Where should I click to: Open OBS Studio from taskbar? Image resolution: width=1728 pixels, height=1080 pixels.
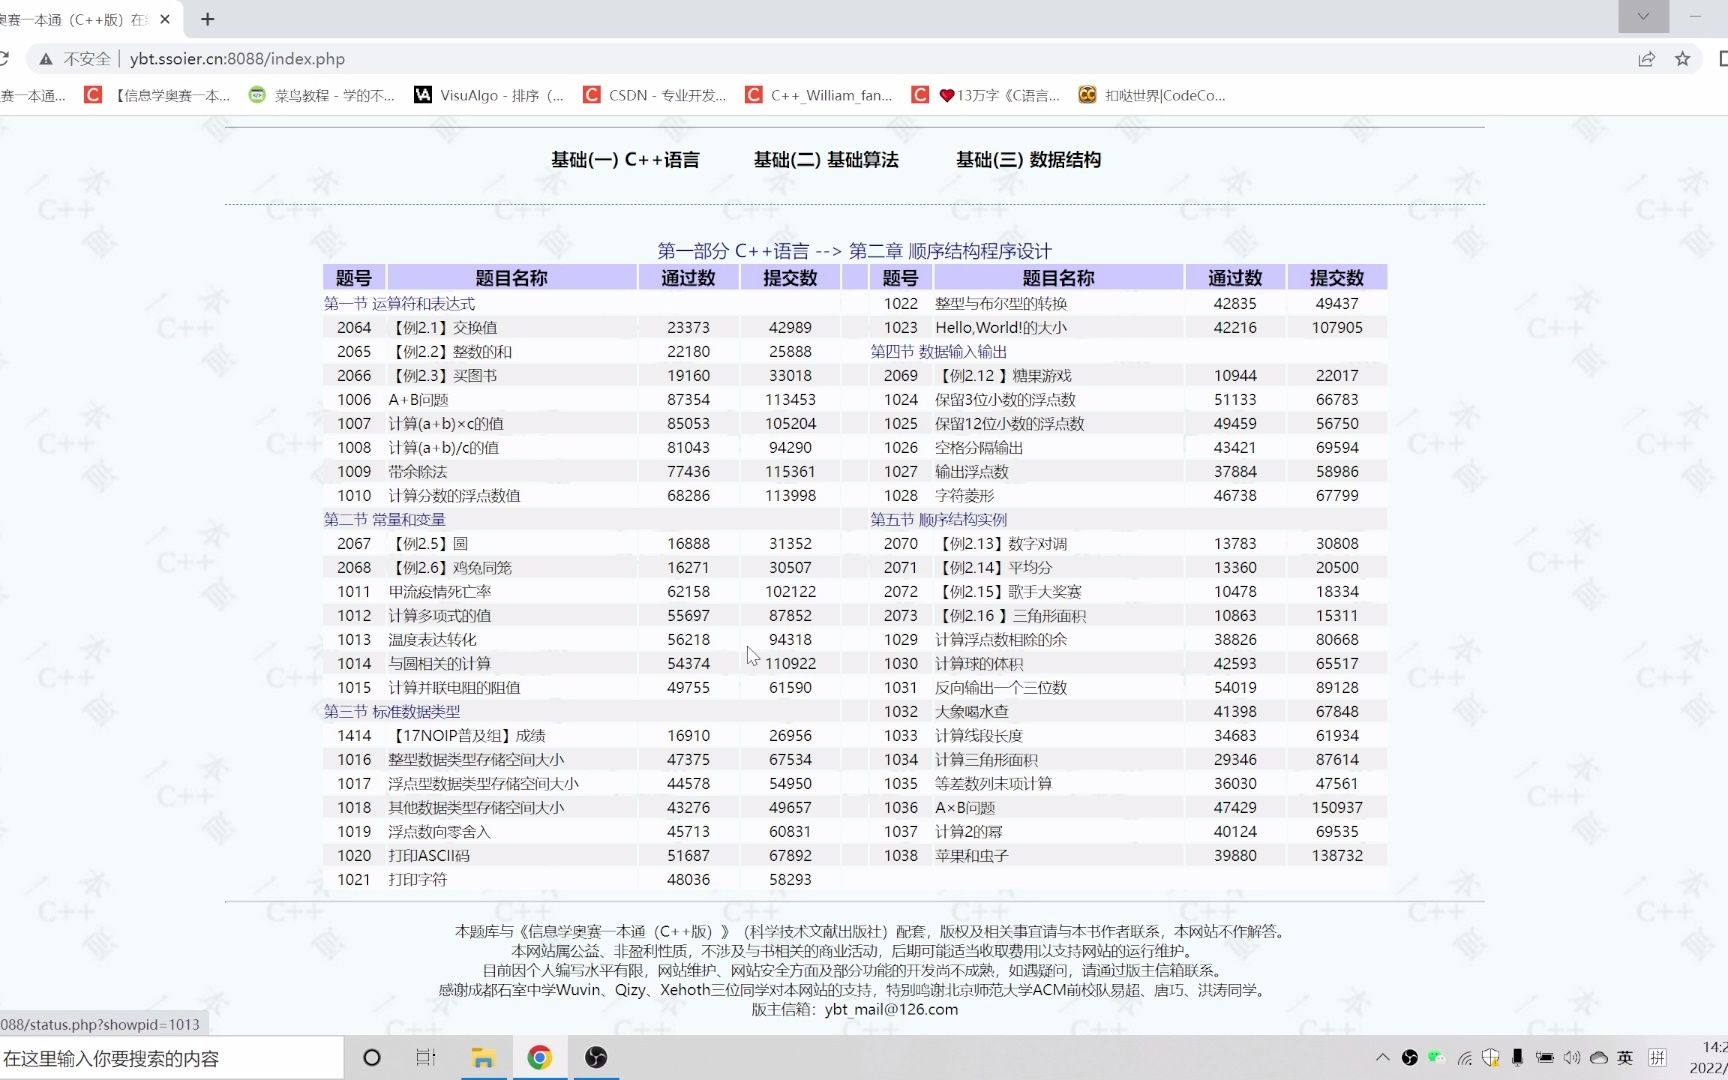pyautogui.click(x=596, y=1058)
